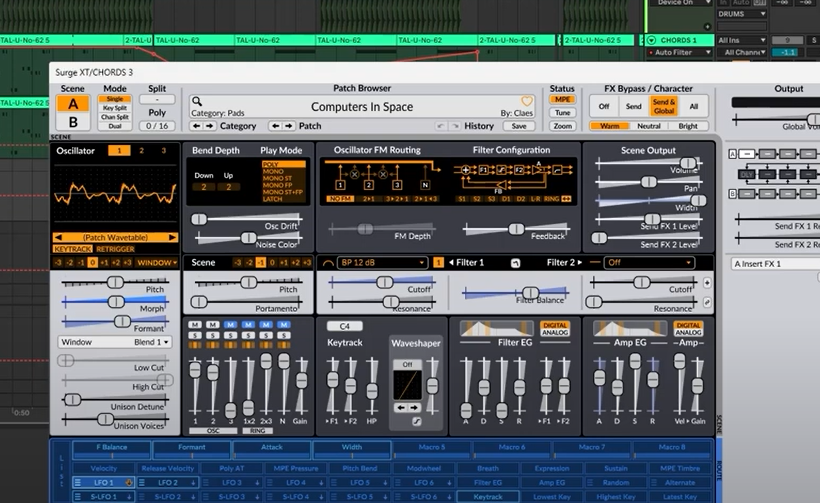Open the BP 12 dB filter type dropdown
Viewport: 820px width, 503px height.
(x=382, y=263)
